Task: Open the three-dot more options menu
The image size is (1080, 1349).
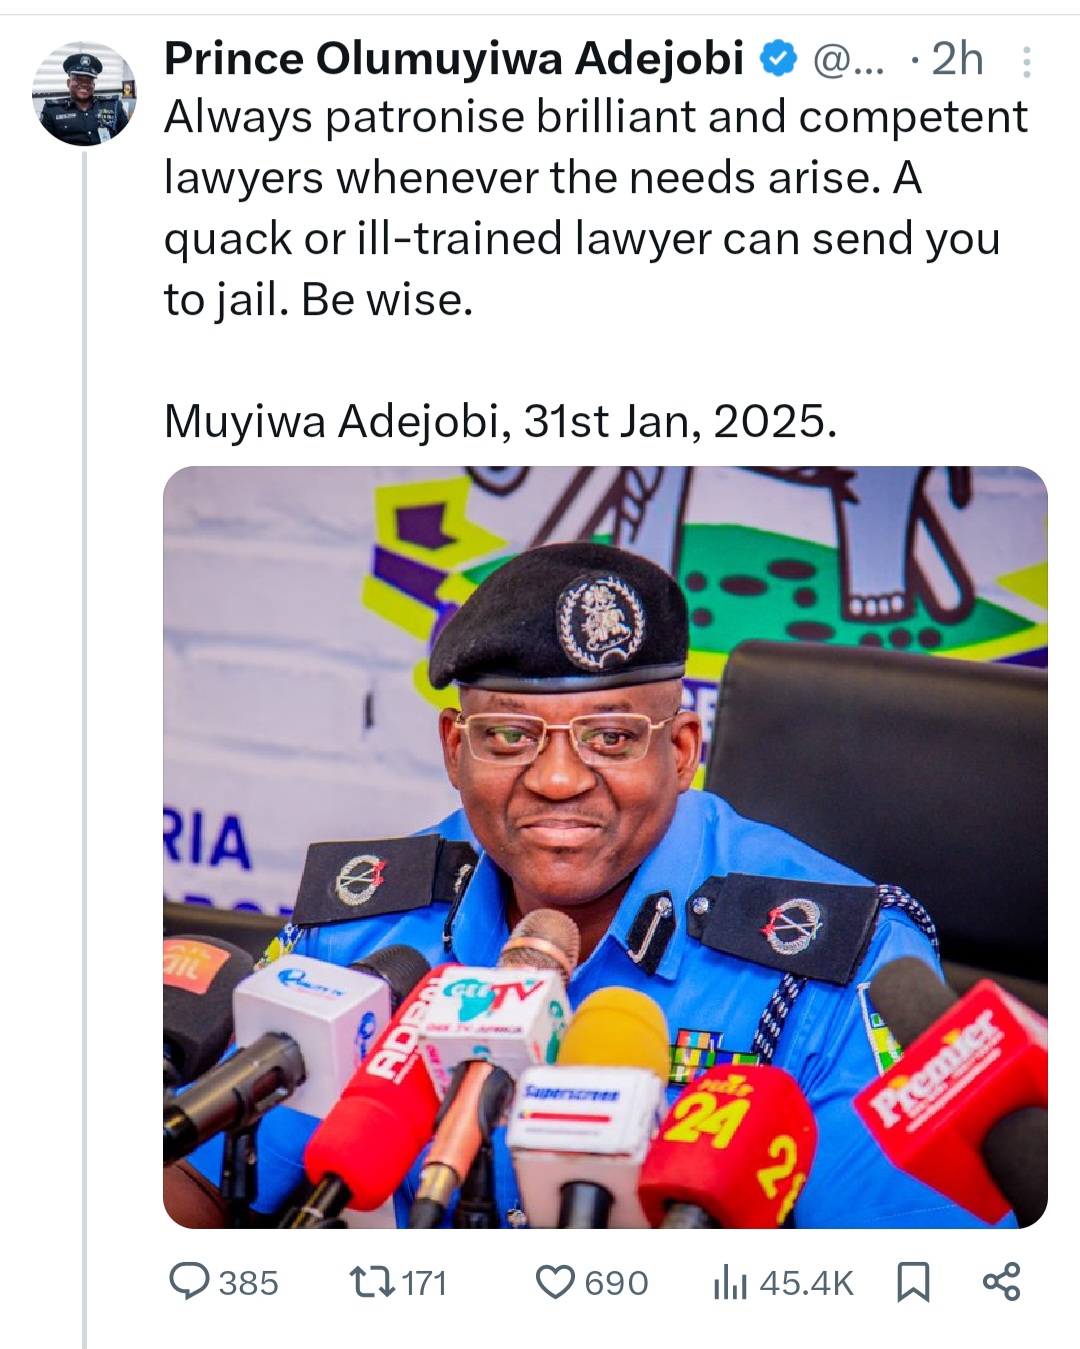Action: pos(1026,63)
